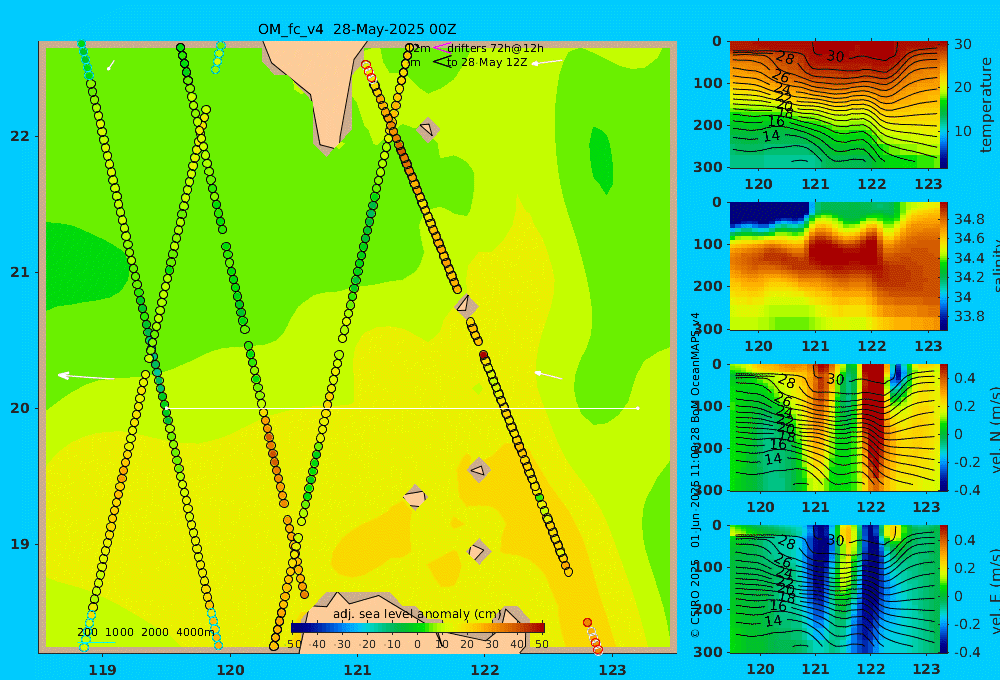Click the 'OM_fc_v4 28-May-2025 00Z' plot title
Viewport: 1000px width, 680px height.
(357, 29)
